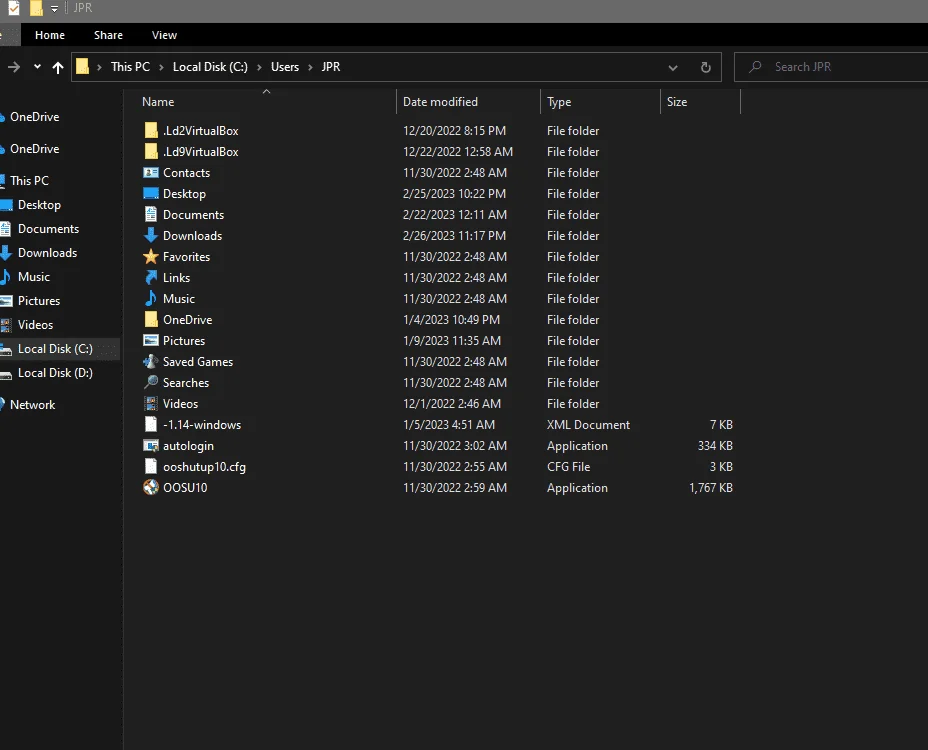Screen dimensions: 928x750
Task: Go to Users breadcrumb
Action: (x=285, y=67)
